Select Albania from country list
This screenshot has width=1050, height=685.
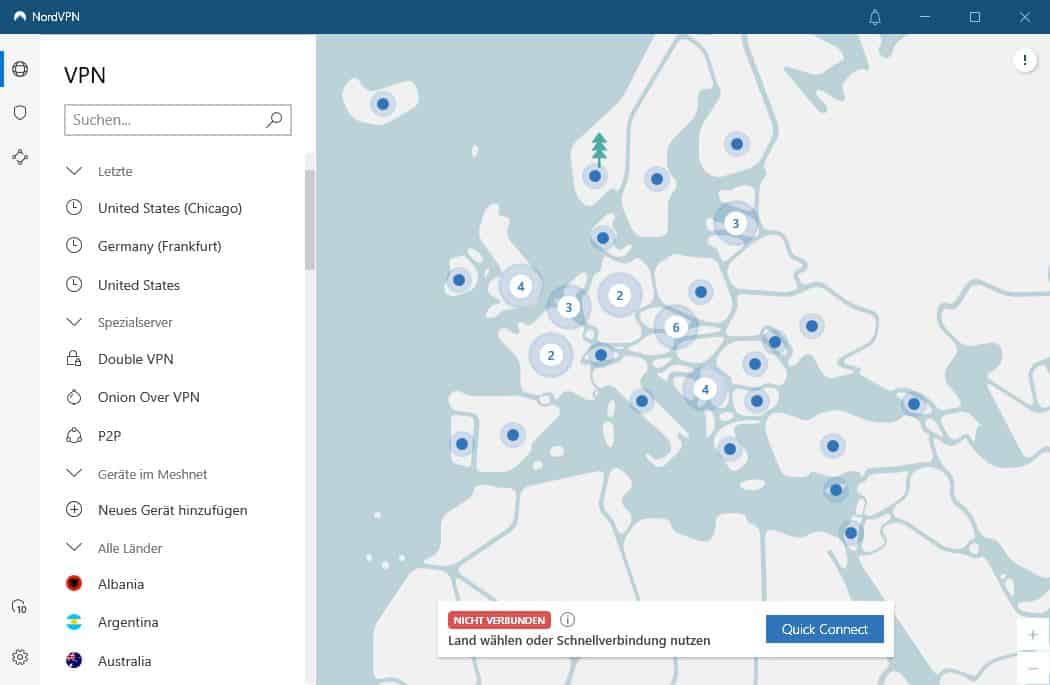tap(121, 584)
